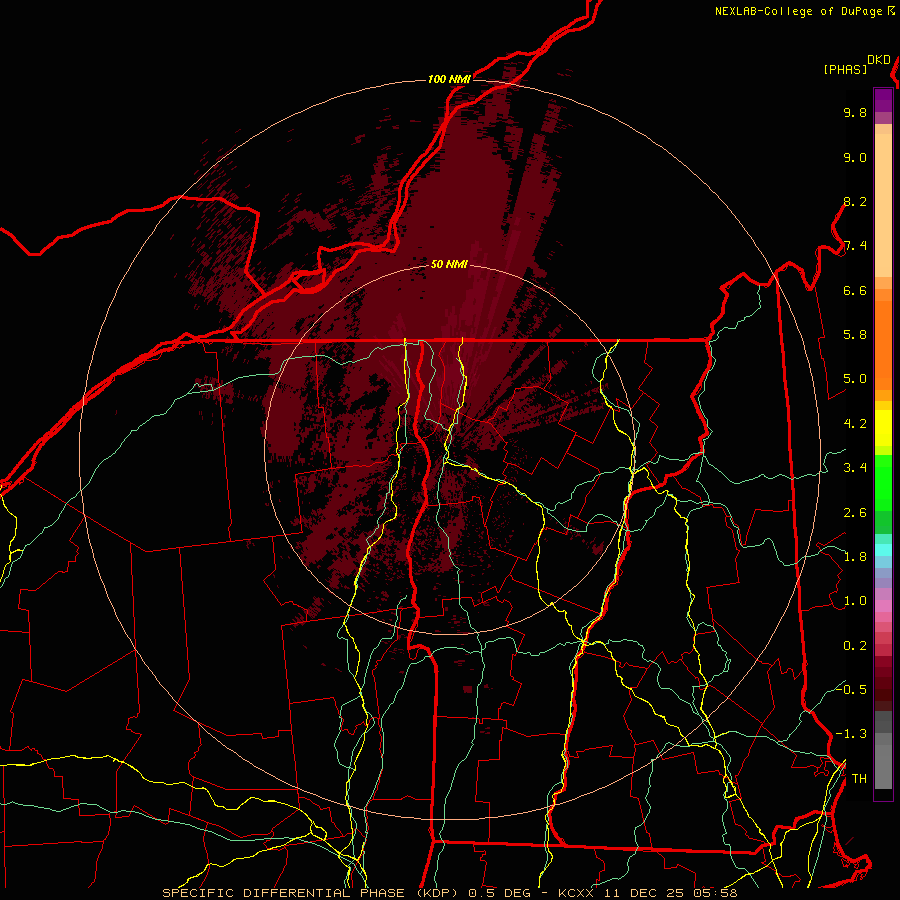Viewport: 900px width, 900px height.
Task: Click the 9.0 scale value
Action: click(855, 157)
